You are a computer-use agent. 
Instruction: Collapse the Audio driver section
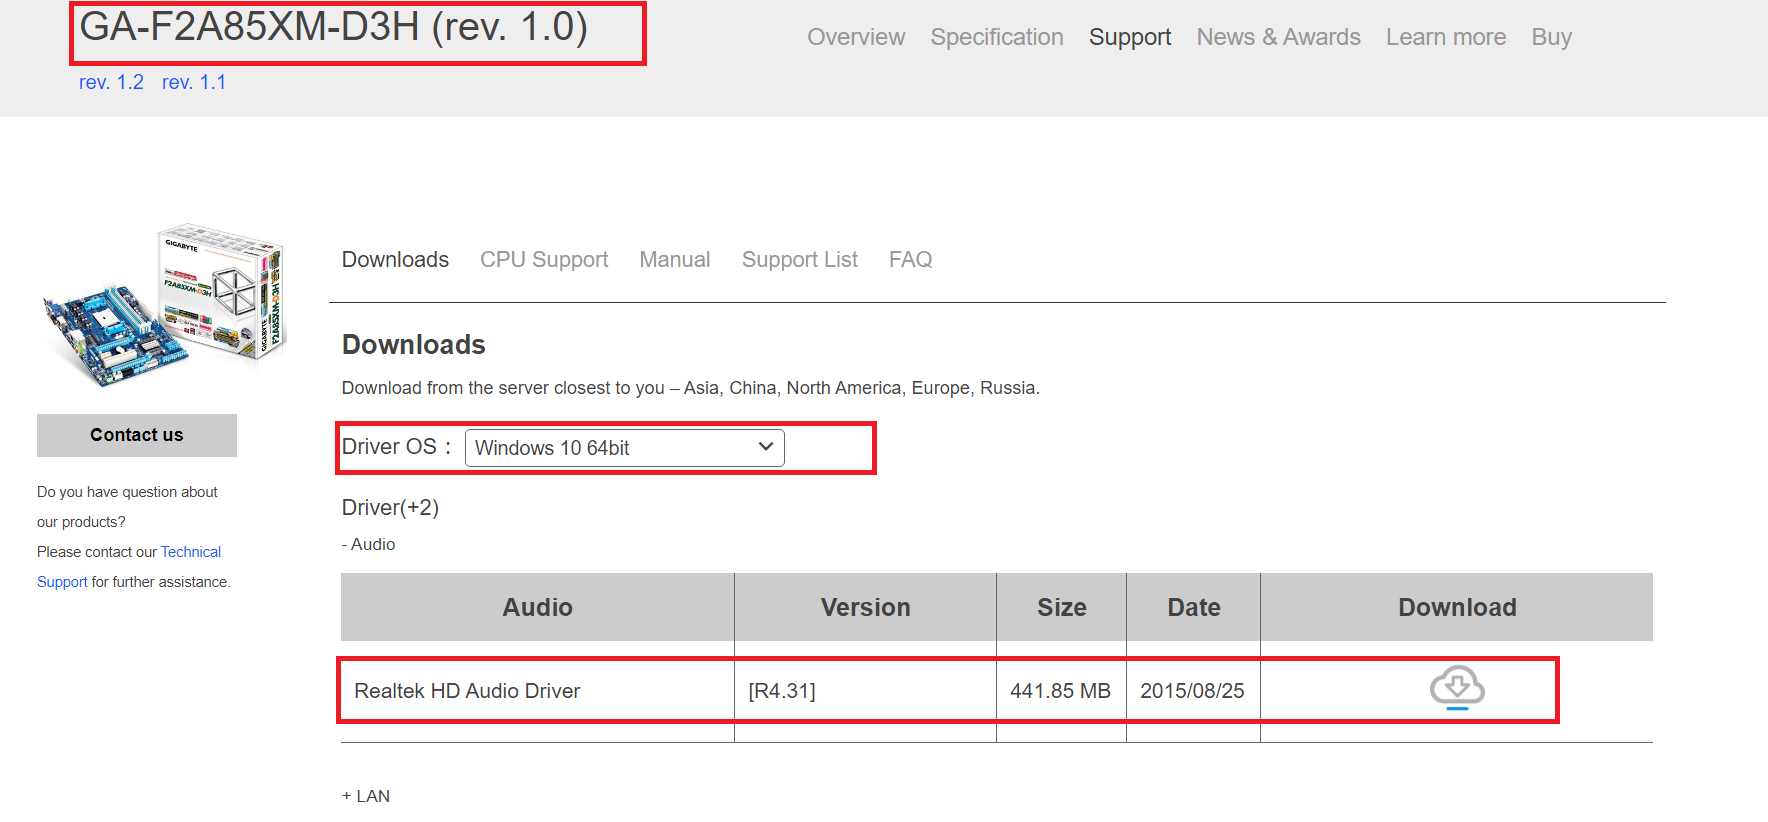pos(369,544)
